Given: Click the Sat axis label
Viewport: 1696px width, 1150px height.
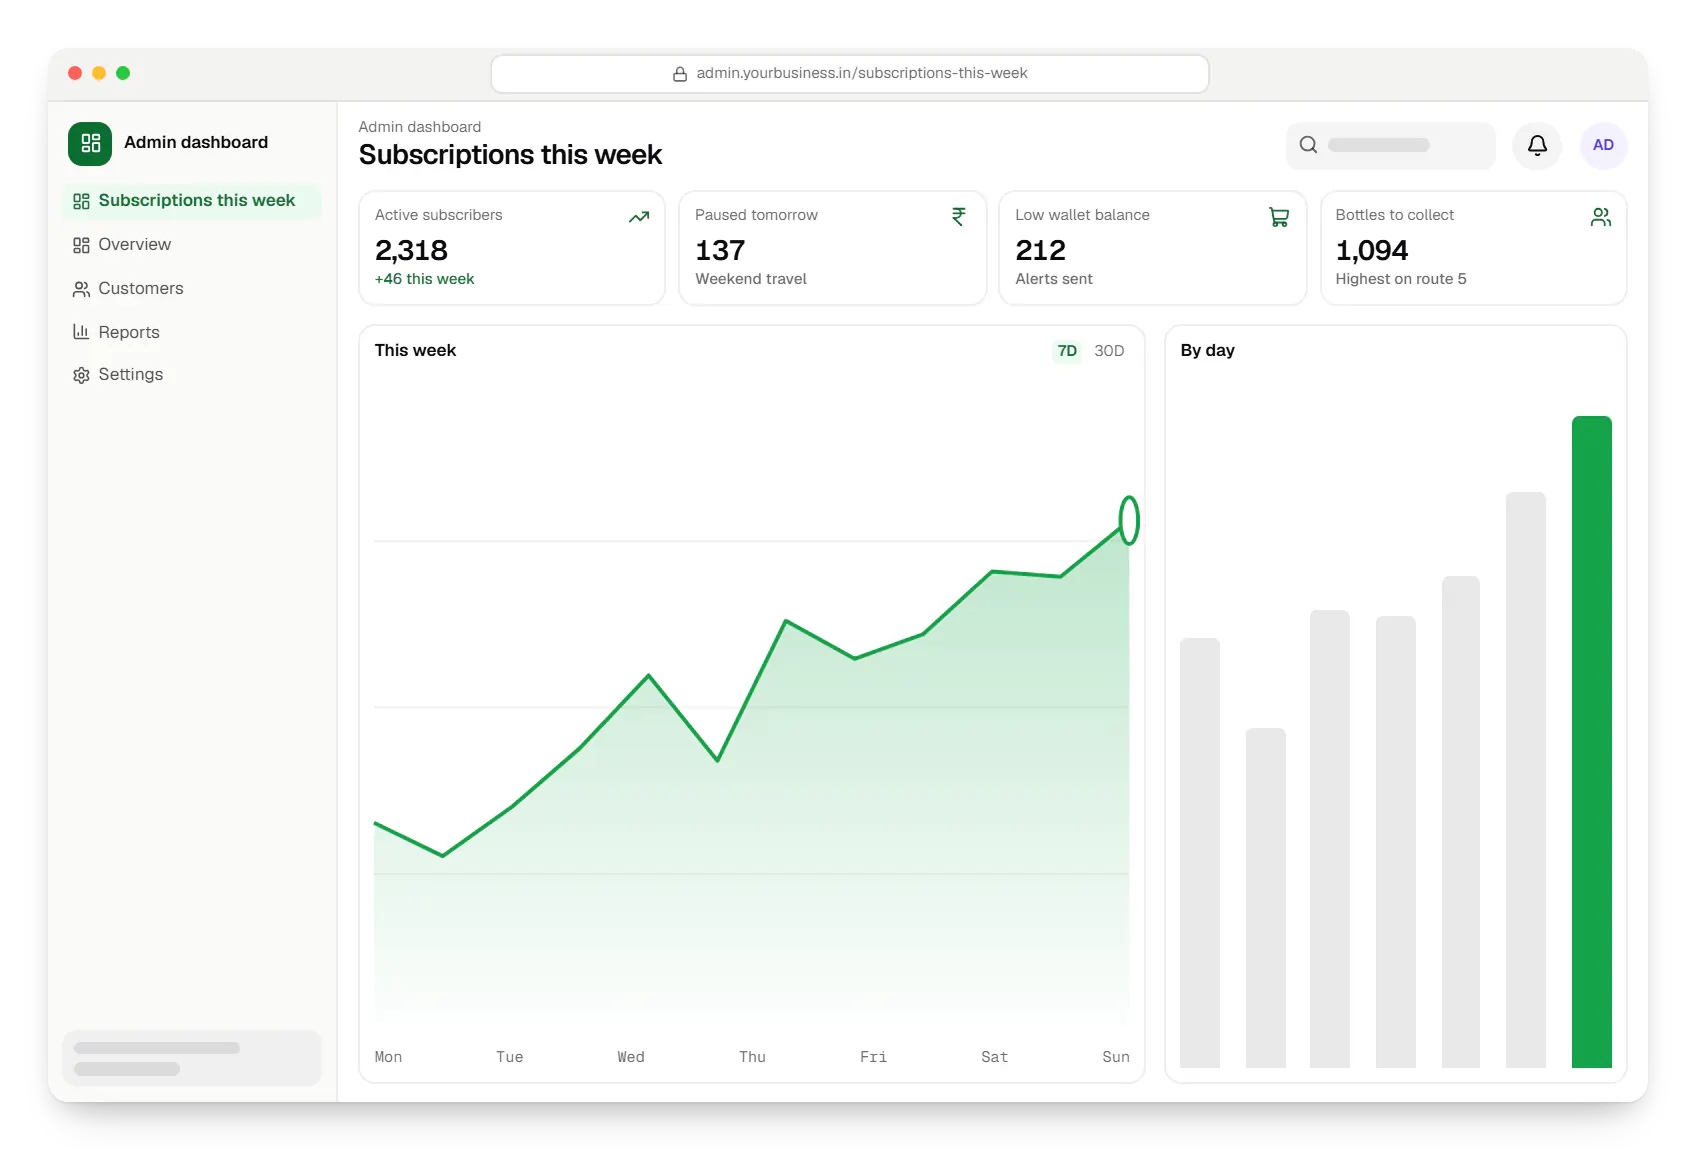Looking at the screenshot, I should (994, 1057).
